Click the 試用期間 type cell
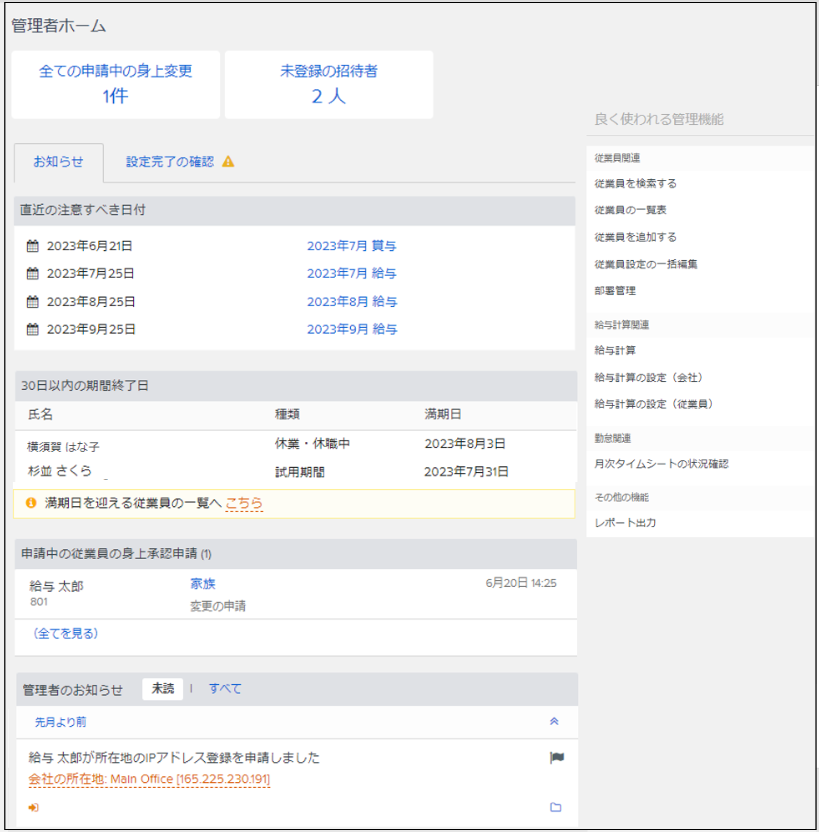The height and width of the screenshot is (832, 819). click(300, 472)
